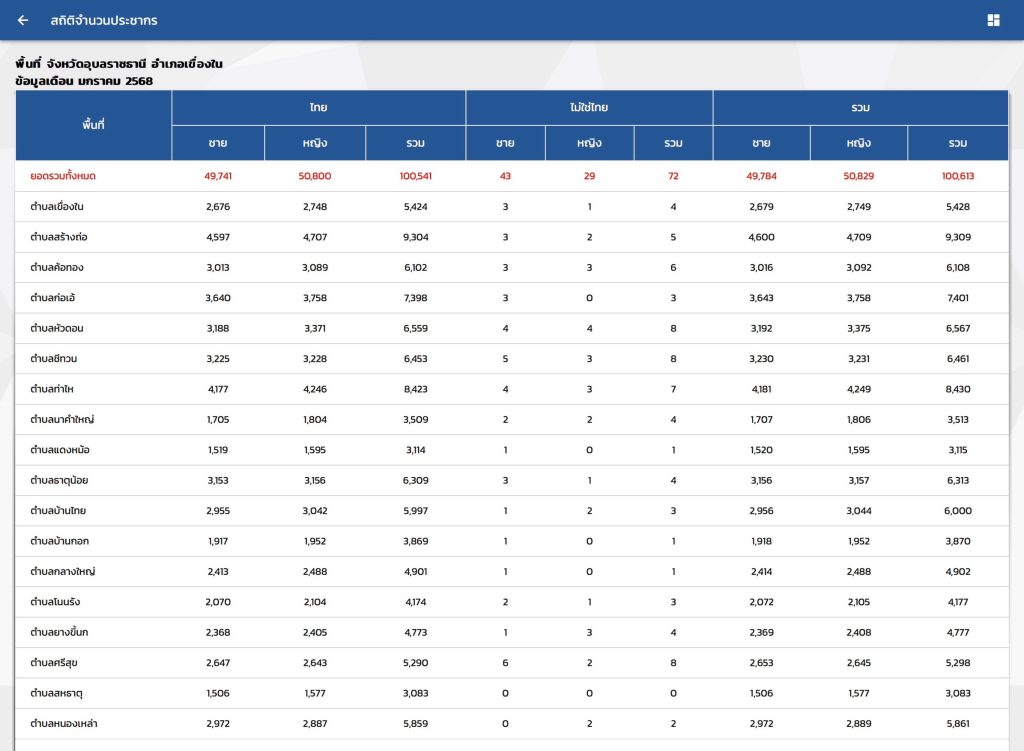The width and height of the screenshot is (1024, 751).
Task: Click the ไทย group column header
Action: pos(318,107)
